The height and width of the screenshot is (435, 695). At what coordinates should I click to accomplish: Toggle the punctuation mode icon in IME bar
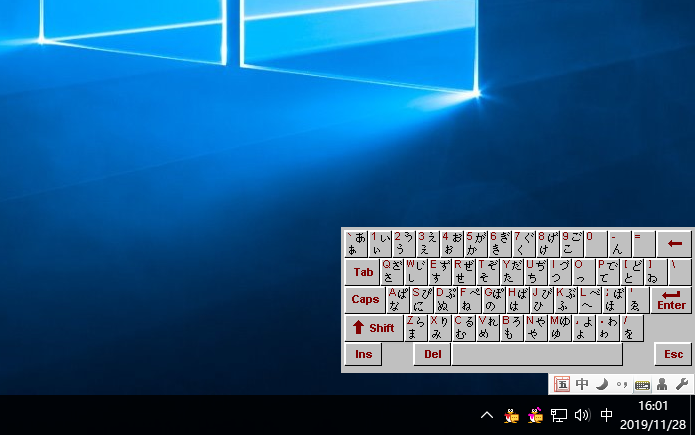(x=621, y=384)
